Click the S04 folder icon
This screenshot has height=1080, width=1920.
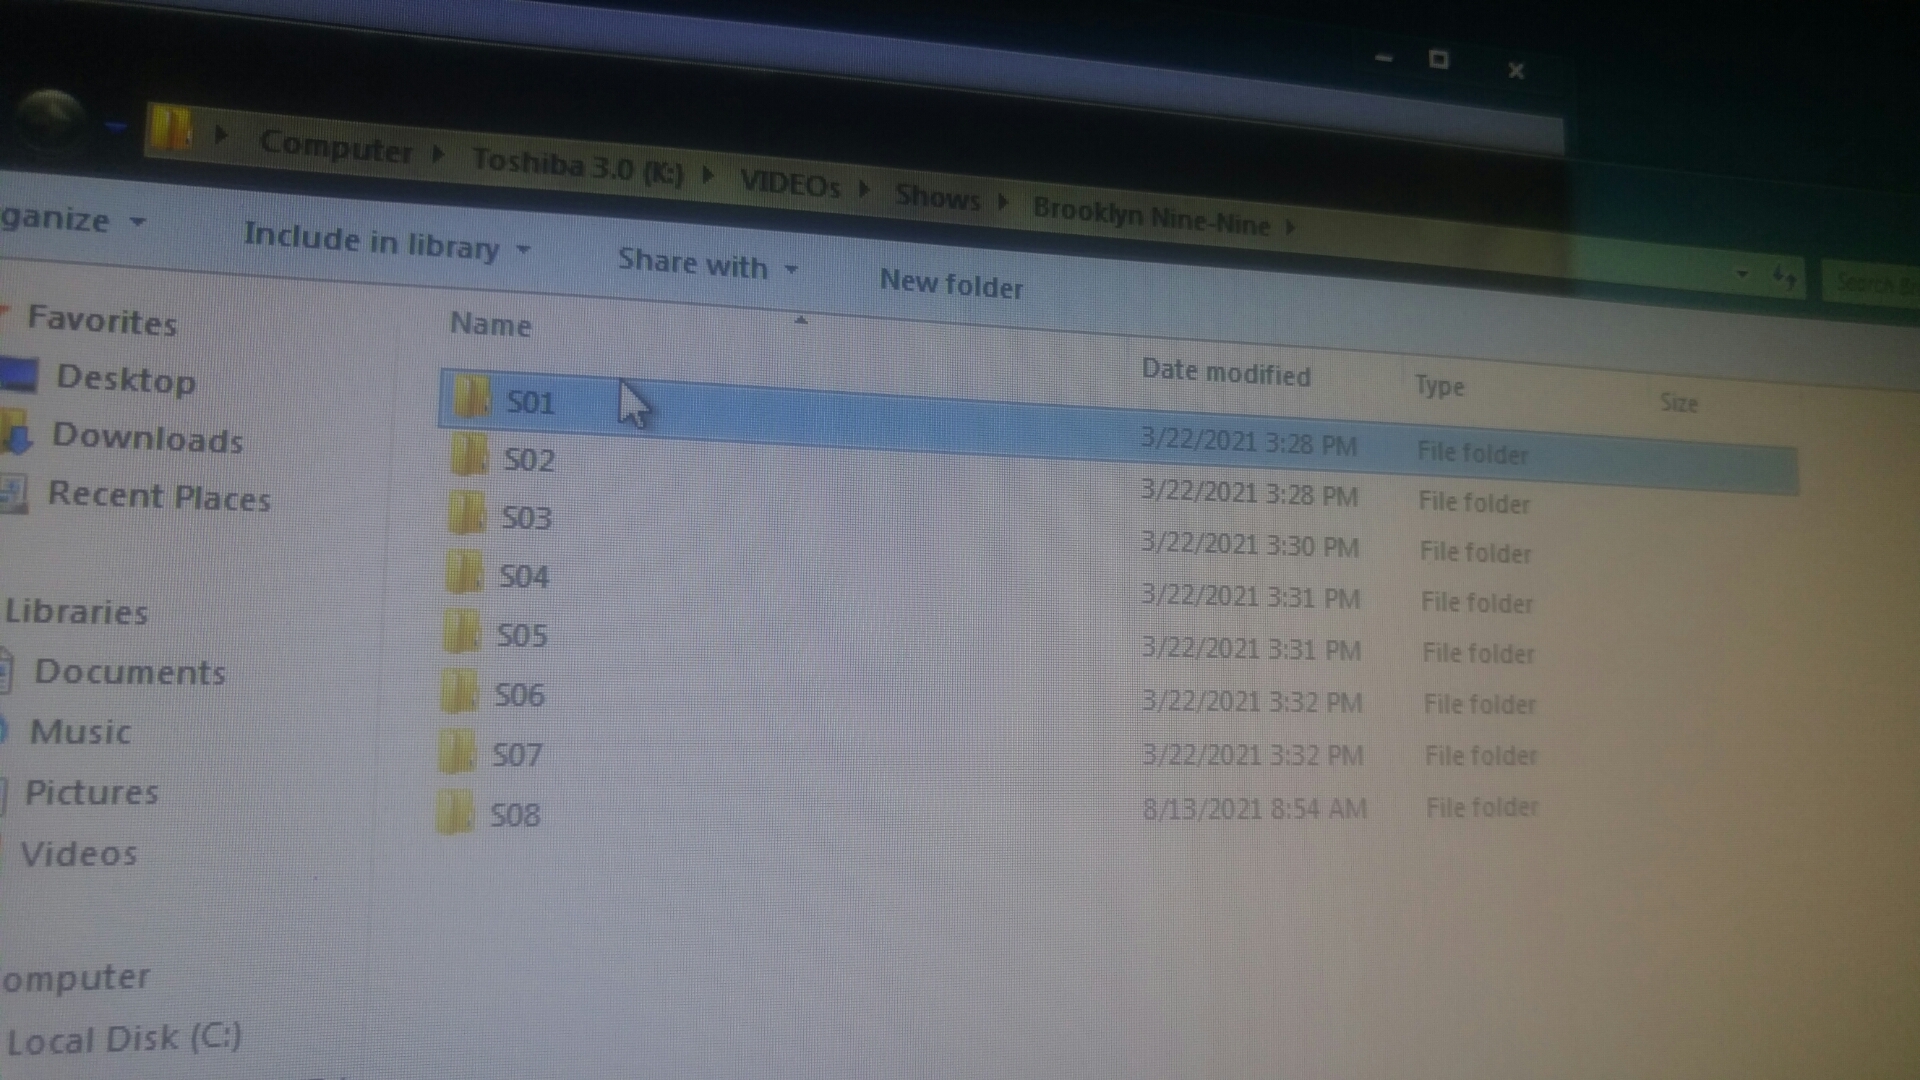(x=463, y=573)
